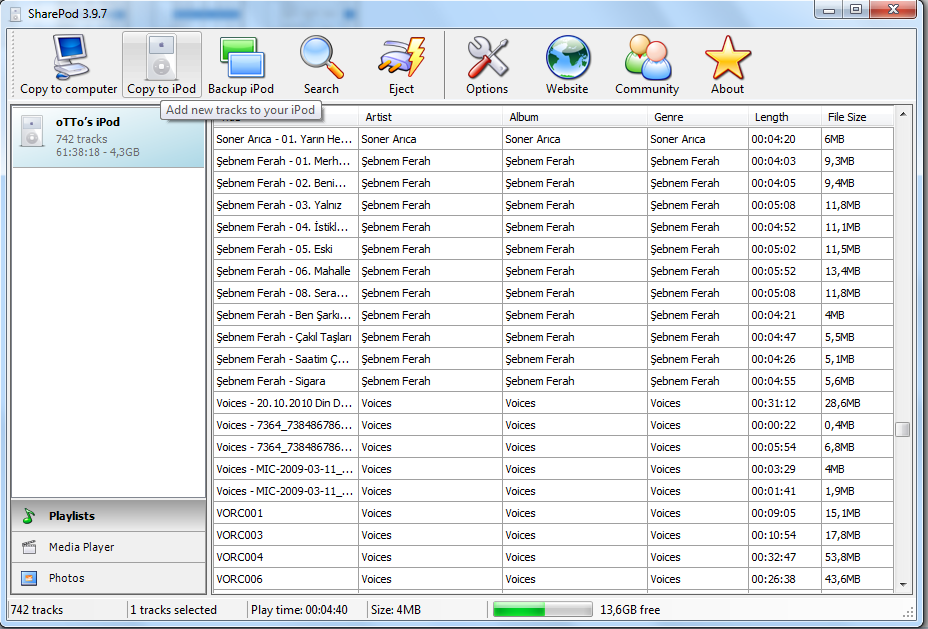Select track Şebnem Ferah - 05. Eski
This screenshot has height=629, width=928.
(x=553, y=249)
